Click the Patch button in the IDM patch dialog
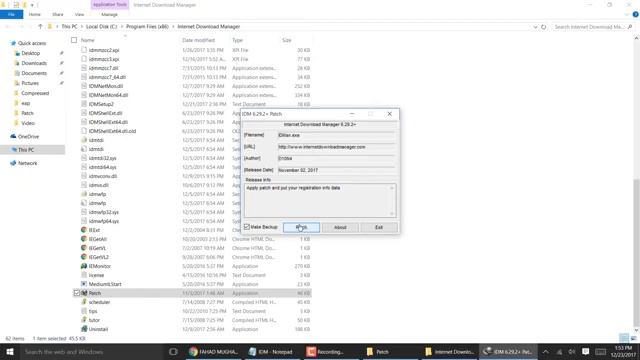 (301, 227)
